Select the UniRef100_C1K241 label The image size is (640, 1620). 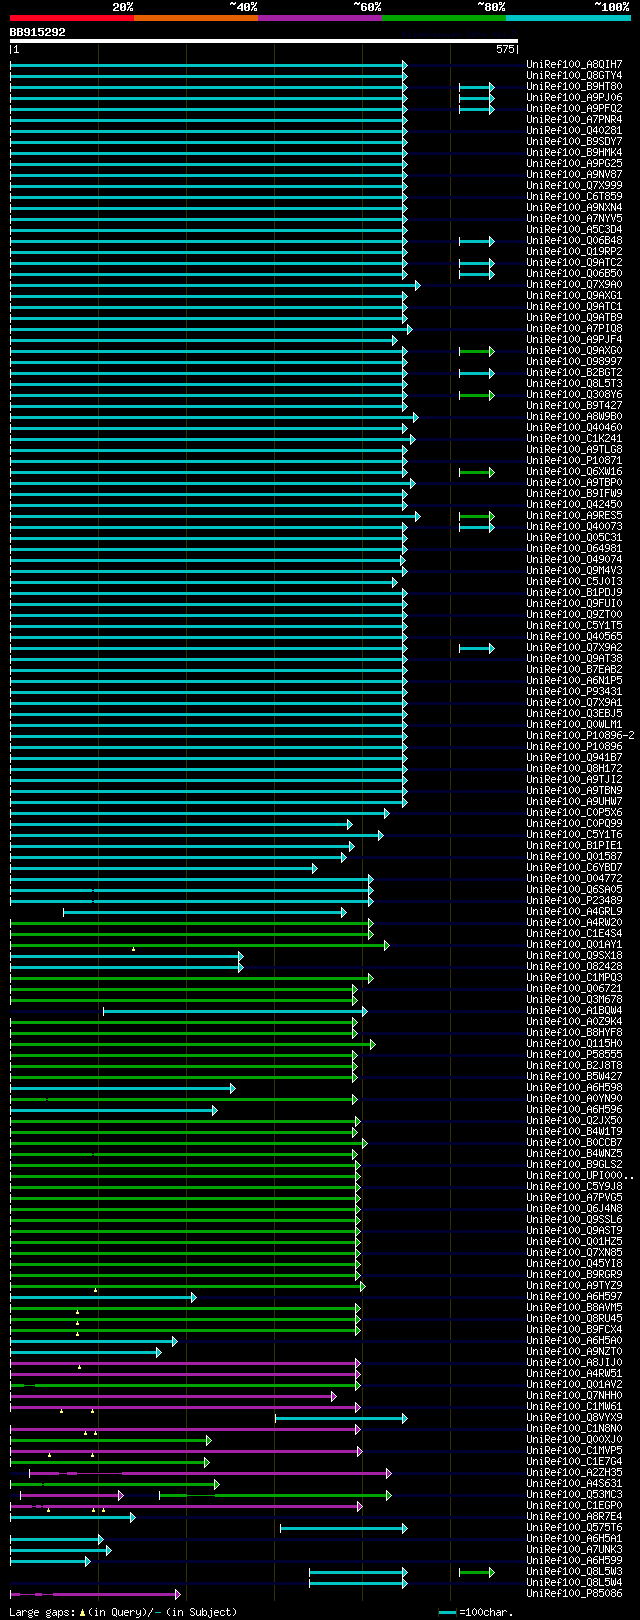tap(574, 439)
